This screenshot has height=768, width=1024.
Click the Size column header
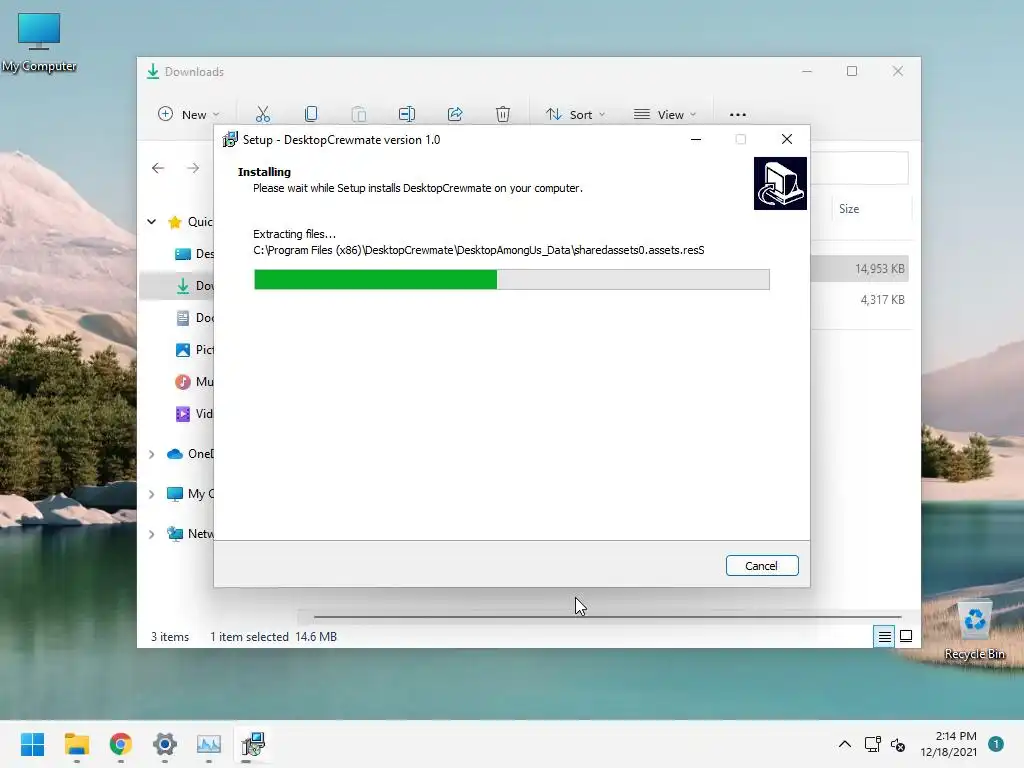coord(849,209)
